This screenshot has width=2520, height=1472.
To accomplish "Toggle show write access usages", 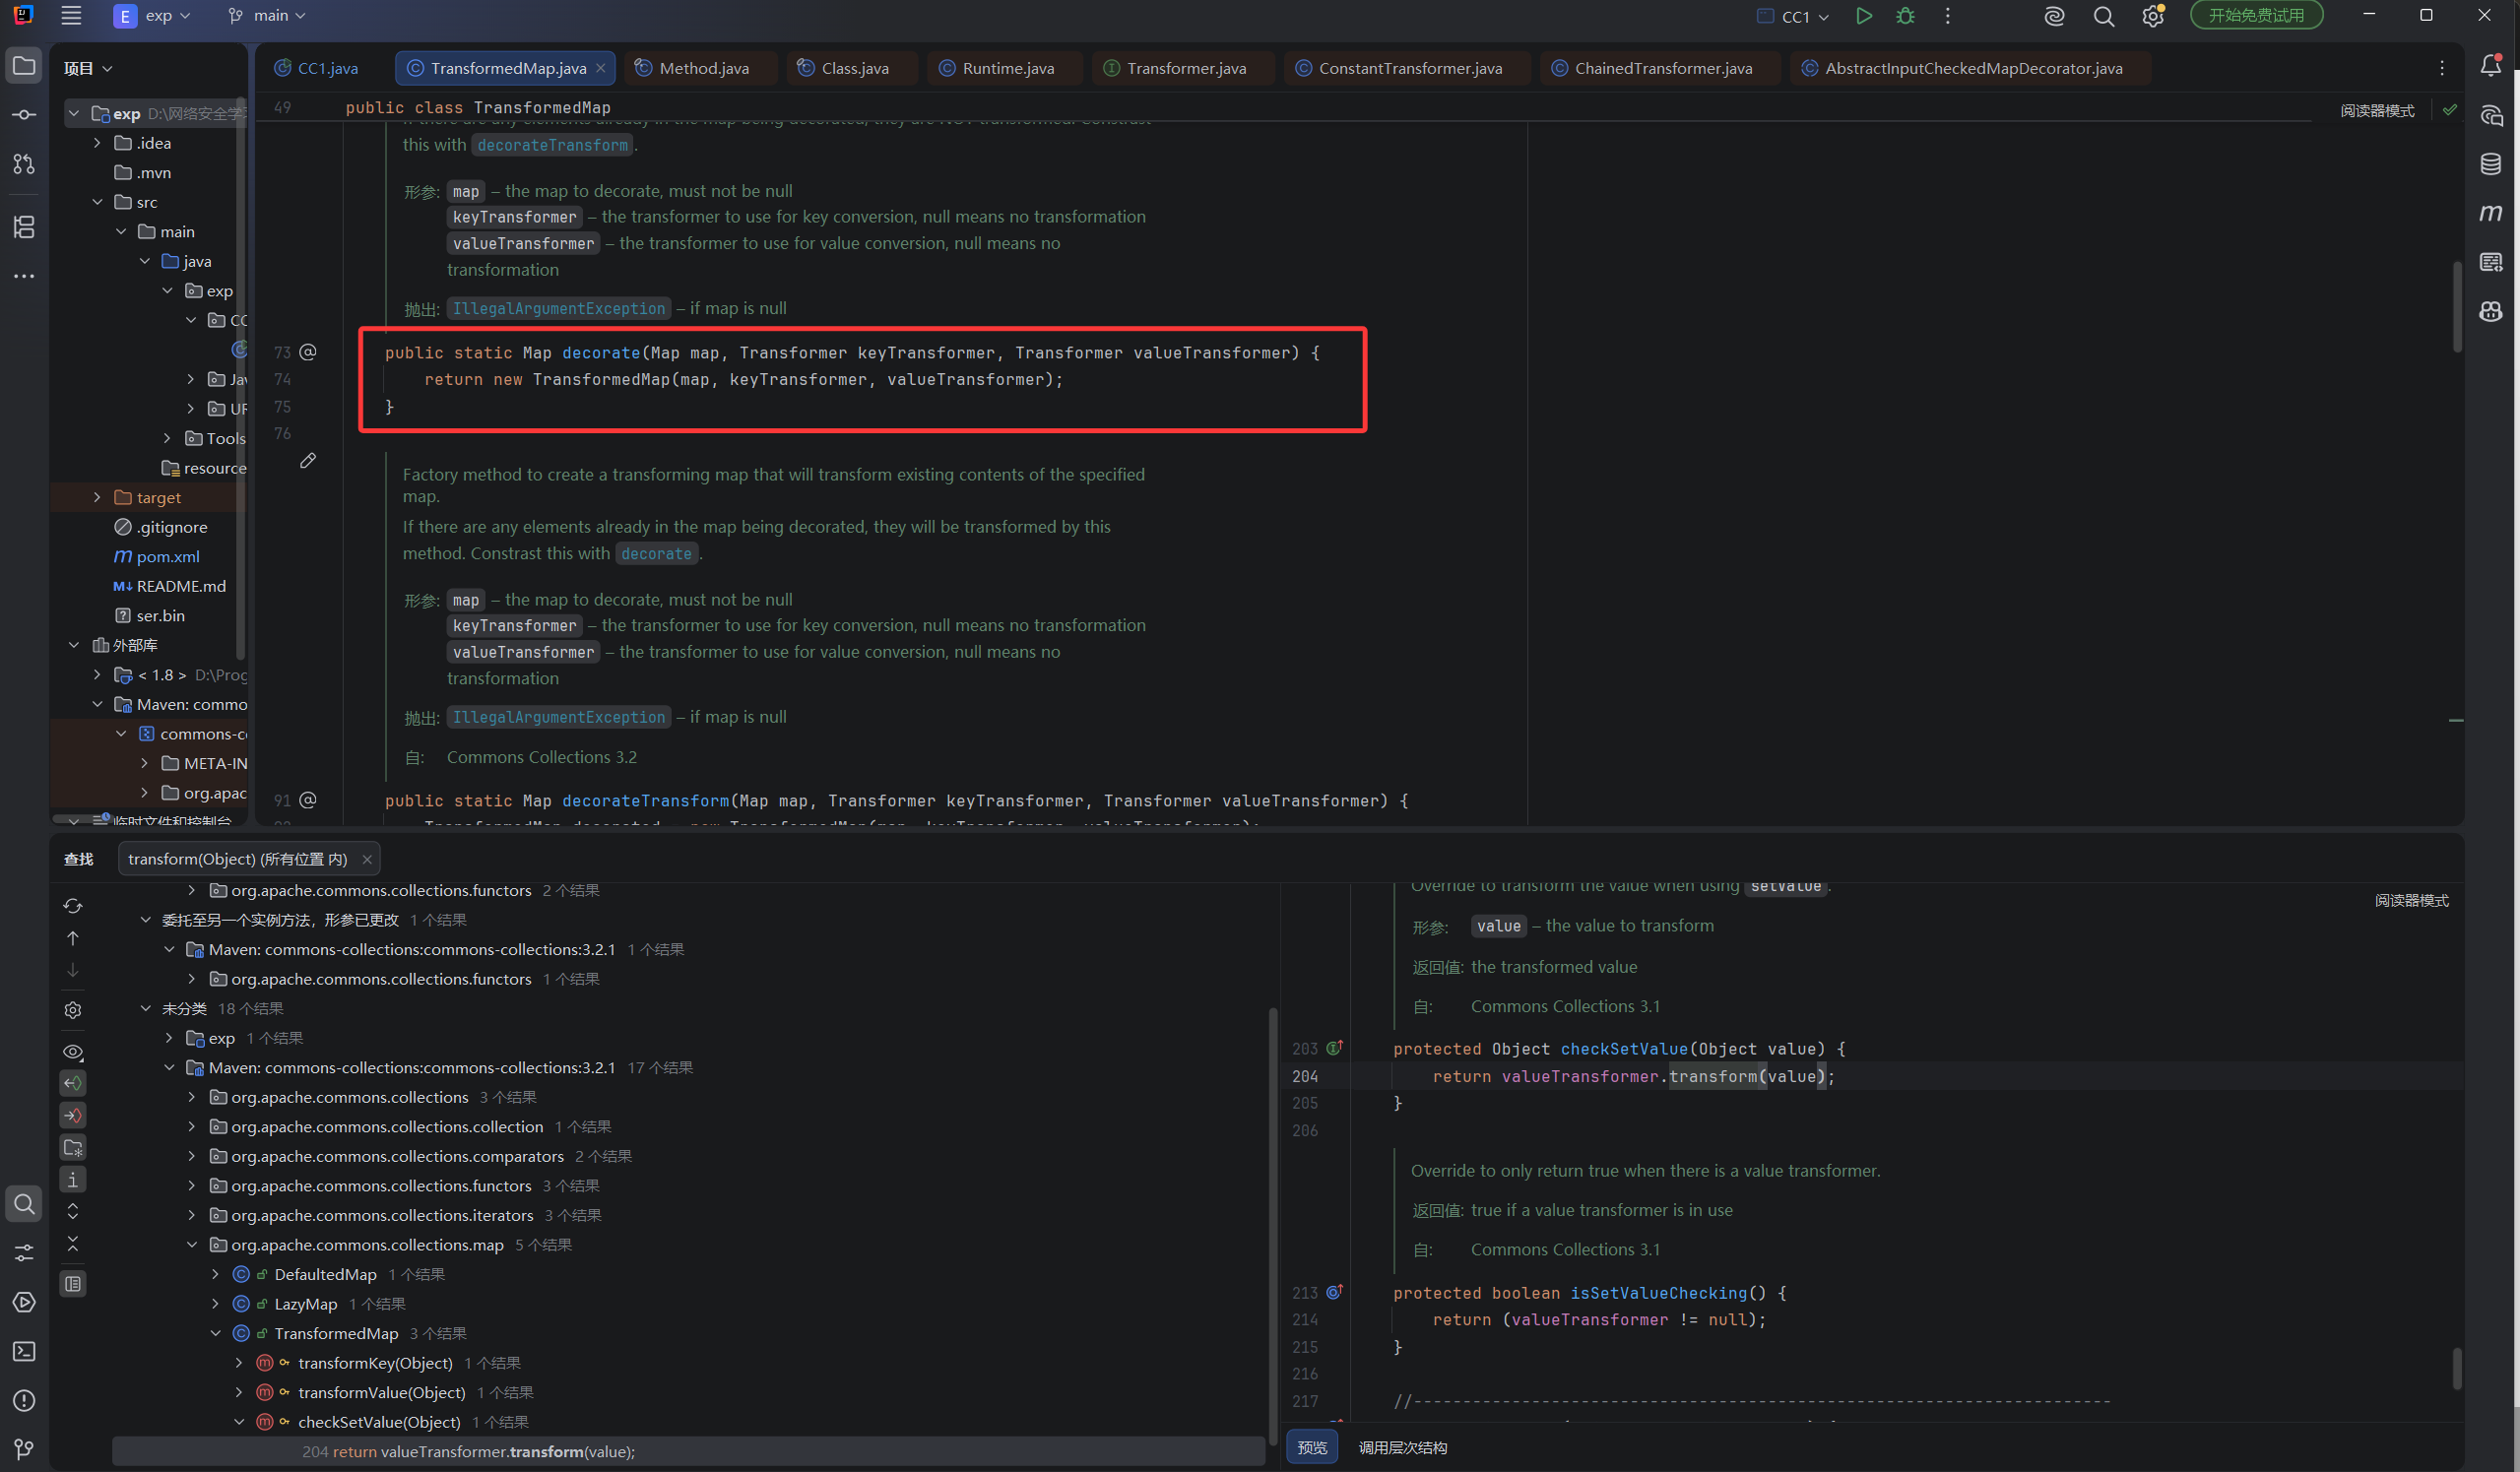I will point(73,1116).
